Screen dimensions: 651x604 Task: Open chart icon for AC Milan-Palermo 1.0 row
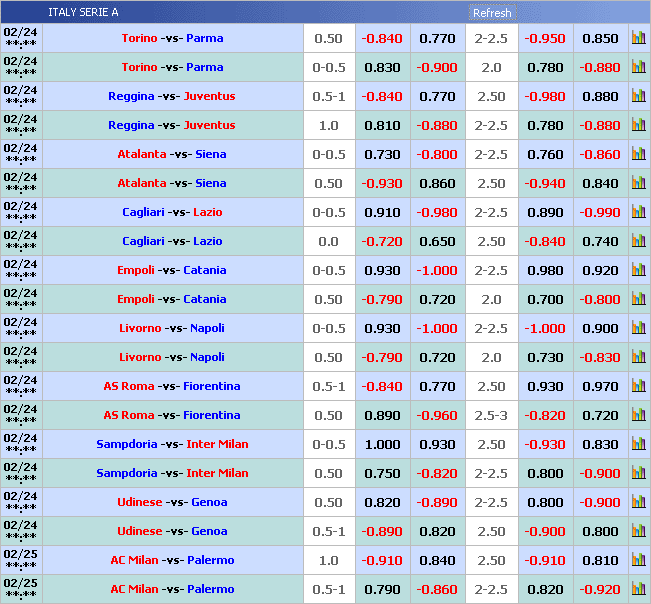coord(638,561)
